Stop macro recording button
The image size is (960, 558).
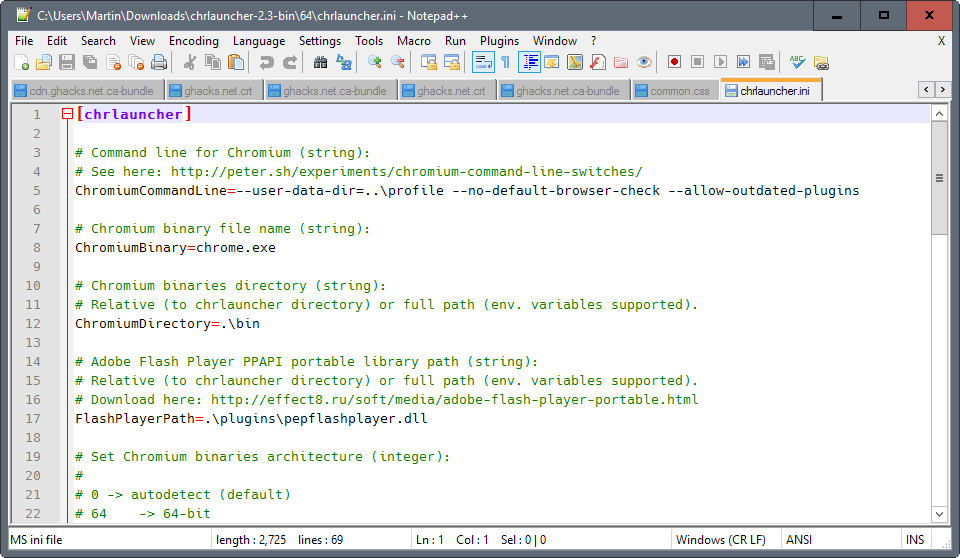pos(697,62)
